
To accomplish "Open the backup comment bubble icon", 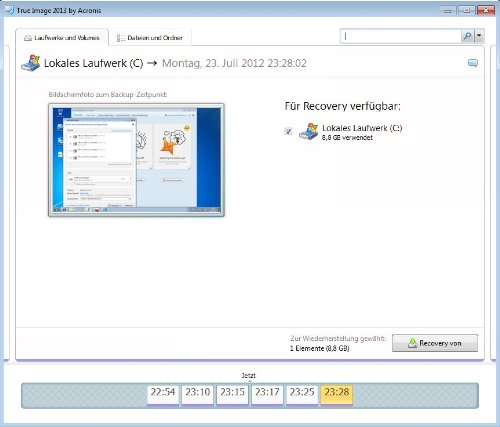I will click(473, 63).
